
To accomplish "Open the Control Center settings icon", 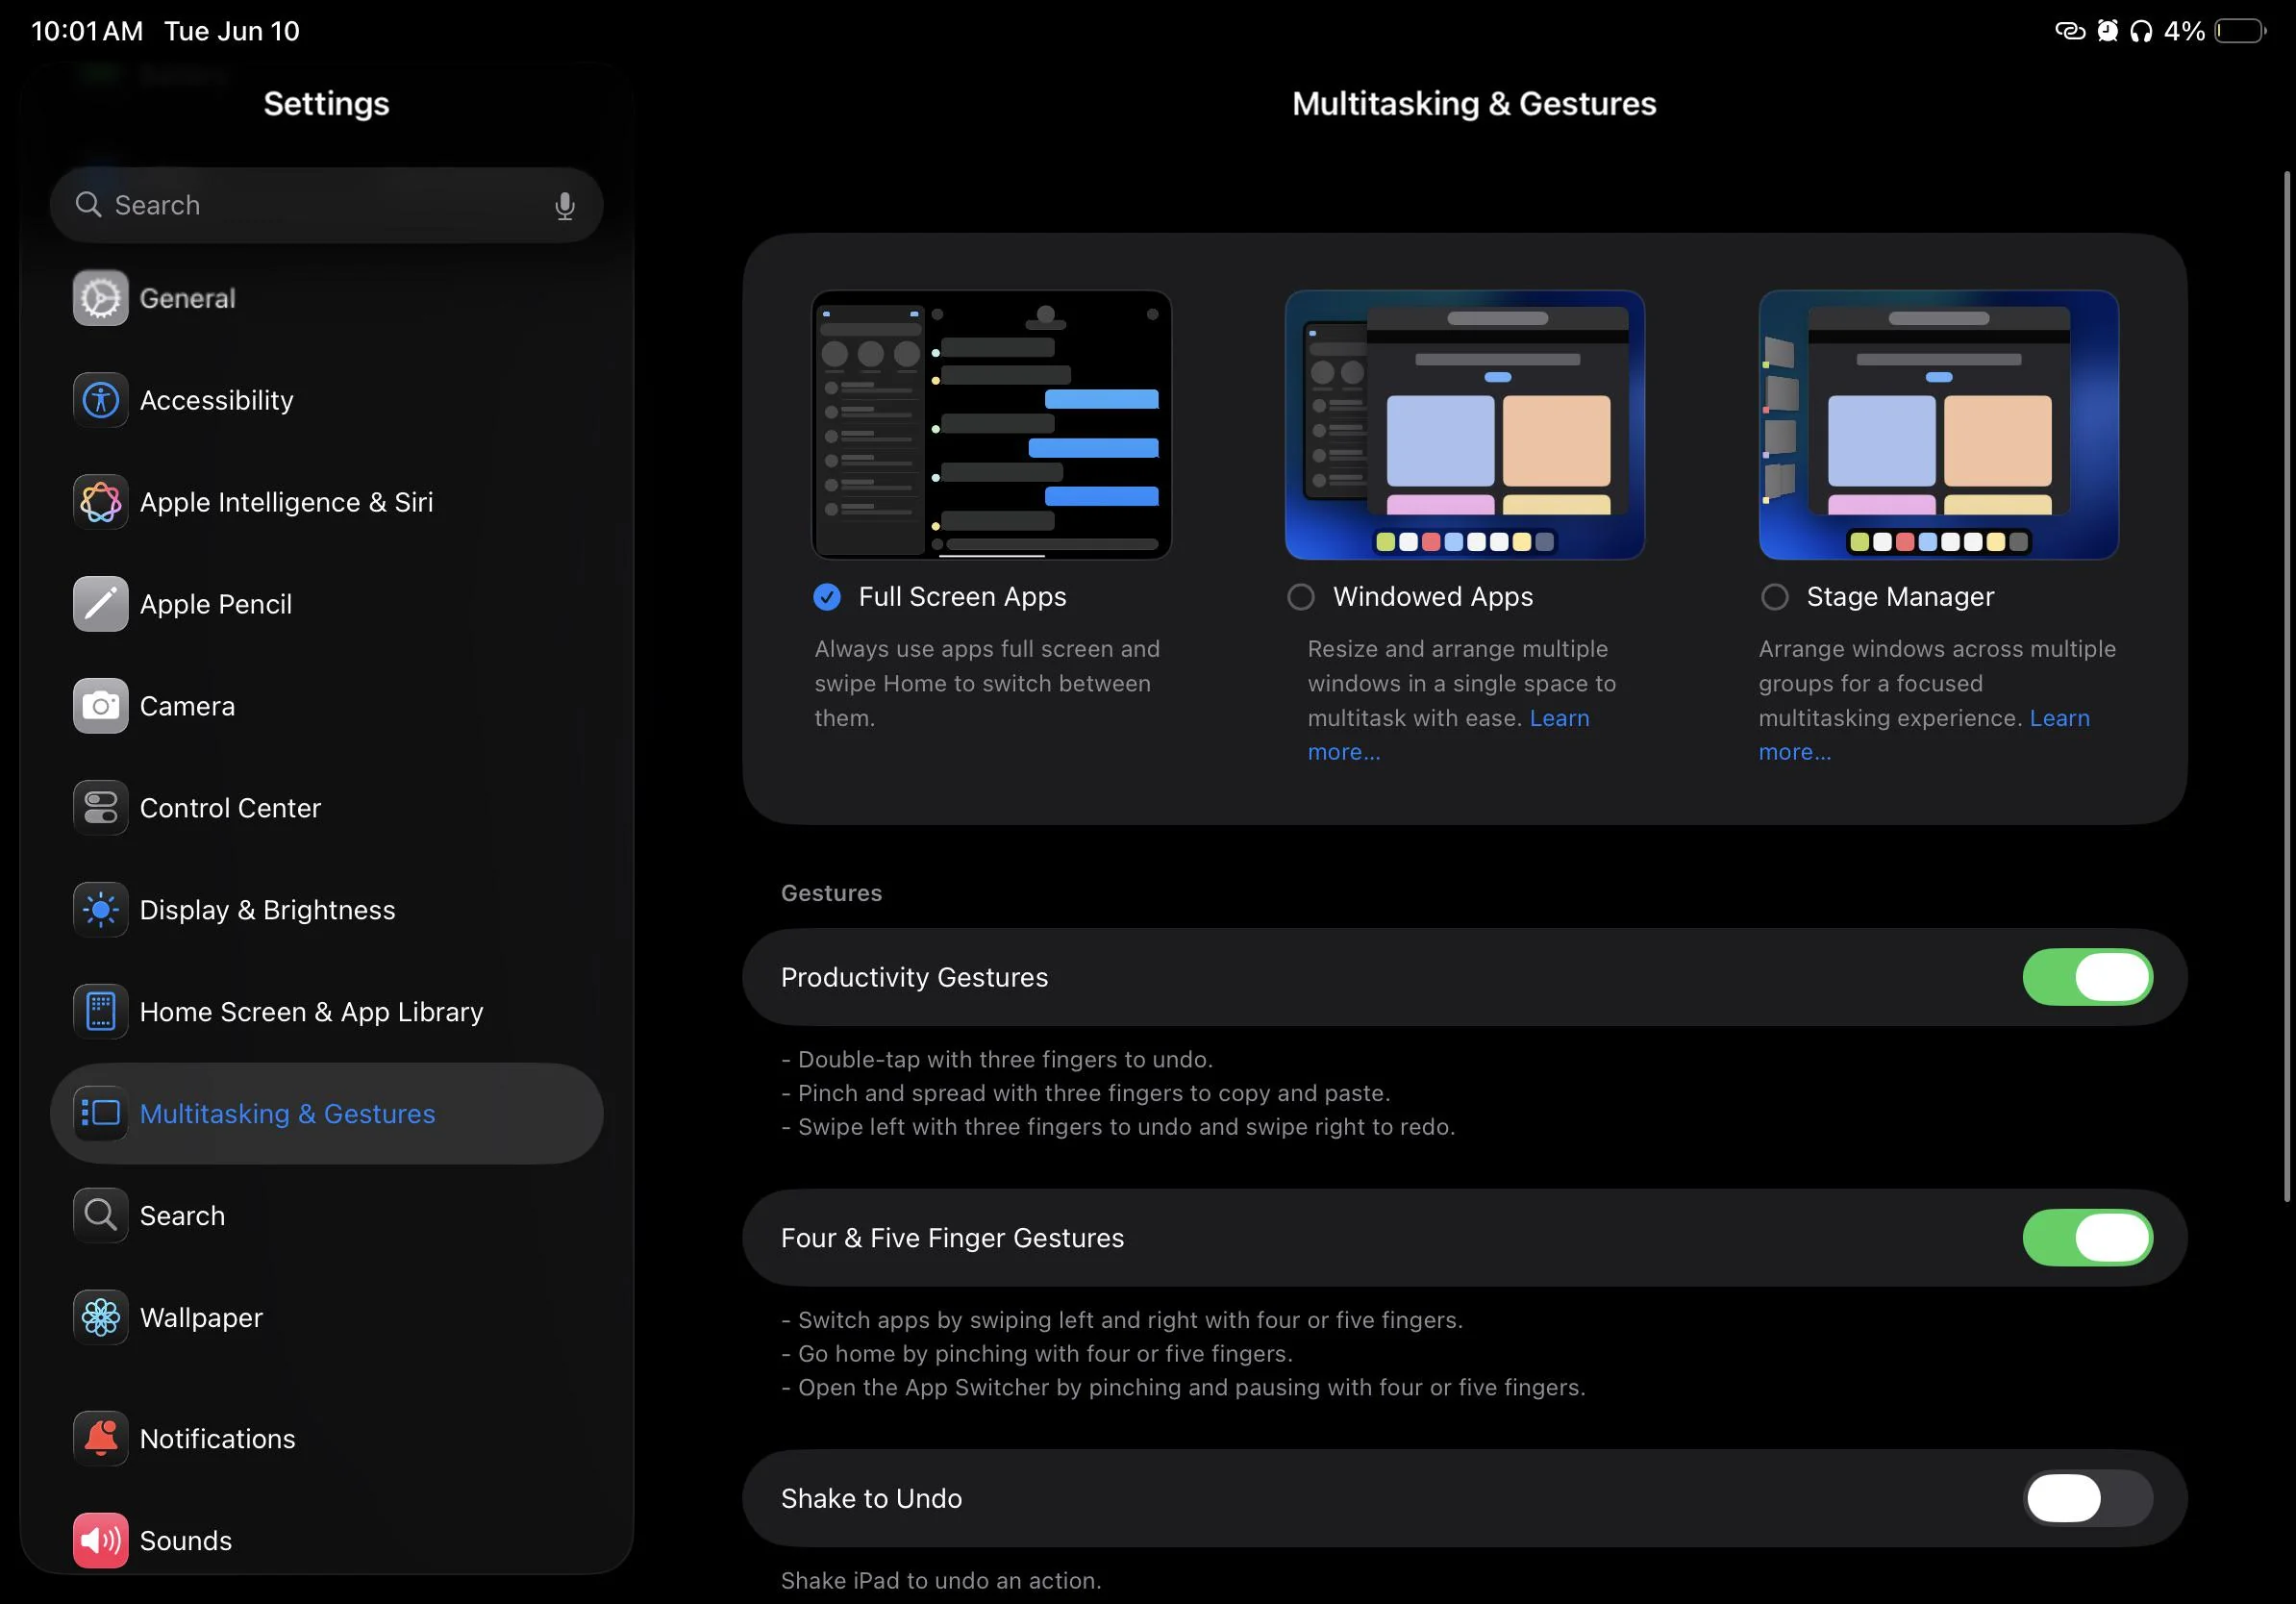I will (x=100, y=808).
